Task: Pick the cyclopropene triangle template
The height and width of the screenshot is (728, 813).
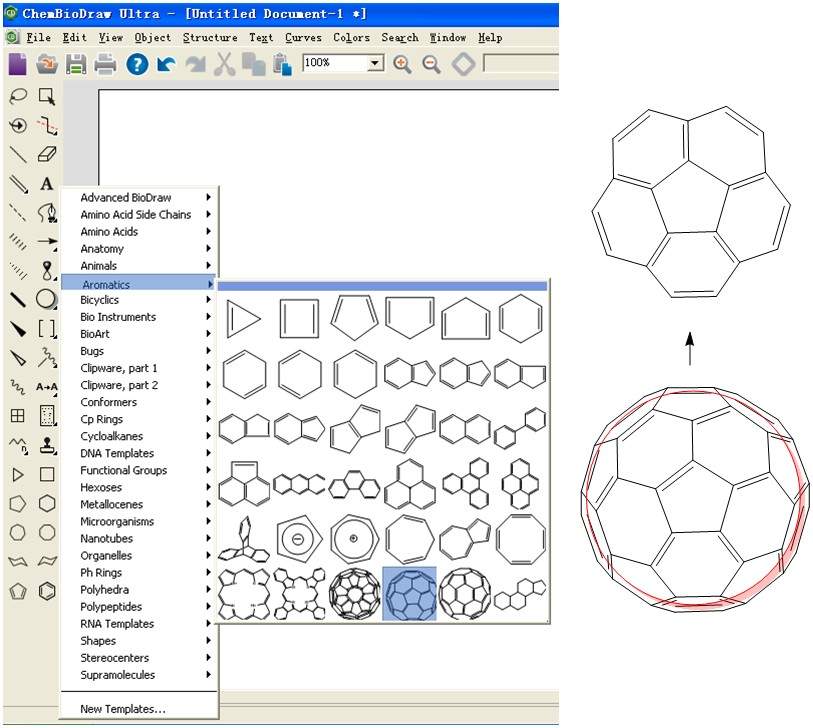Action: 243,318
